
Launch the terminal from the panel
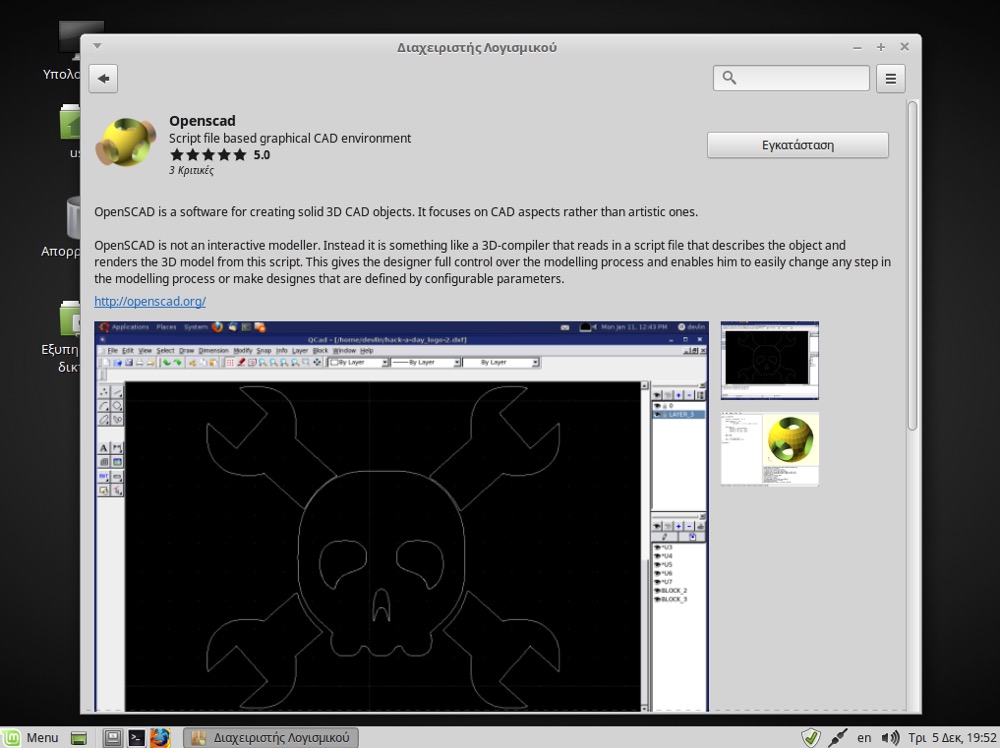136,738
